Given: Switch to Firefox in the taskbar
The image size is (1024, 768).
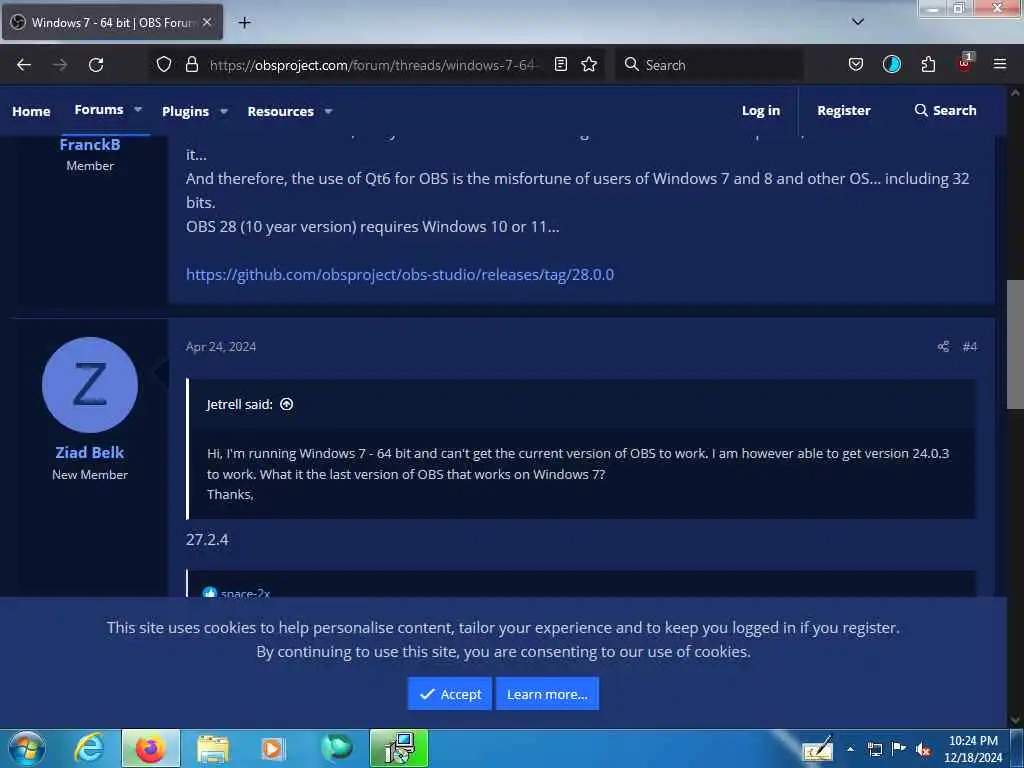Looking at the screenshot, I should click(x=150, y=748).
